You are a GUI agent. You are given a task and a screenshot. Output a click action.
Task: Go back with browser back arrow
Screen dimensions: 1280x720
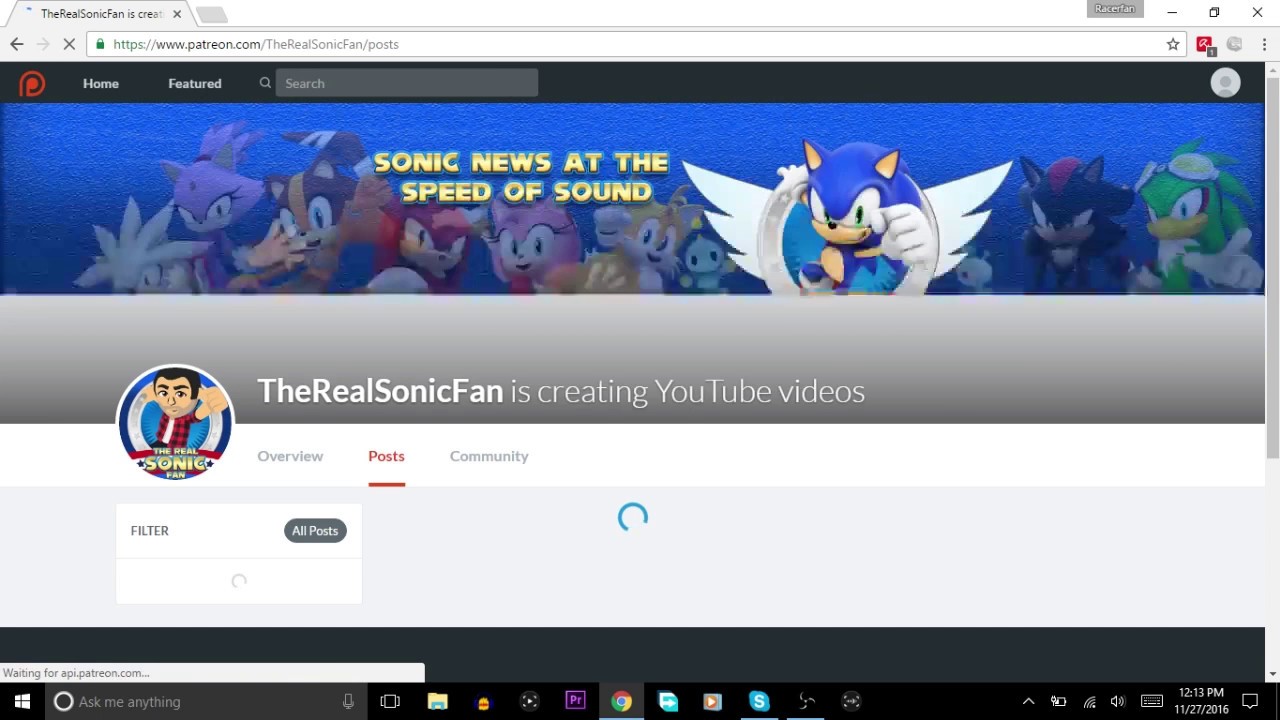tap(16, 44)
